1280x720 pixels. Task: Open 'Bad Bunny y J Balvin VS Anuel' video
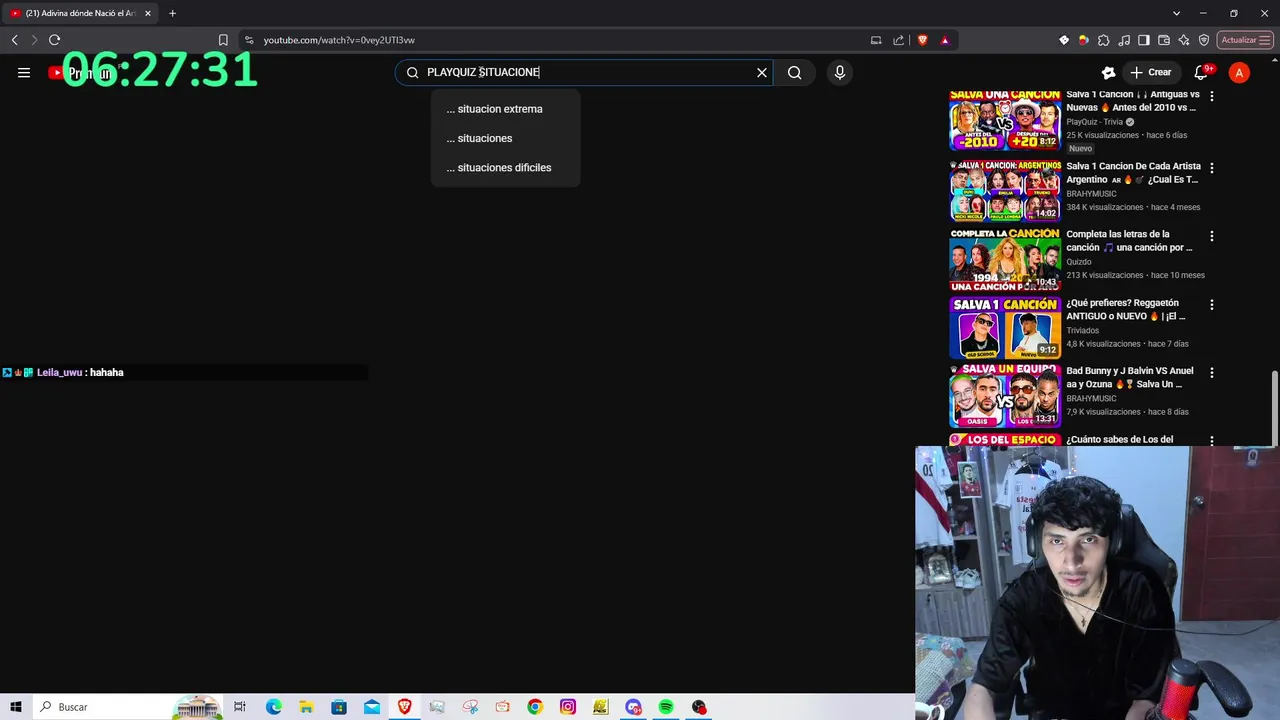point(1129,377)
